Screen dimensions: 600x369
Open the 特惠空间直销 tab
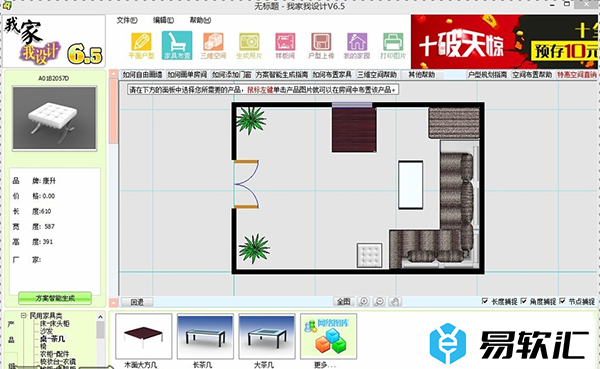point(577,75)
